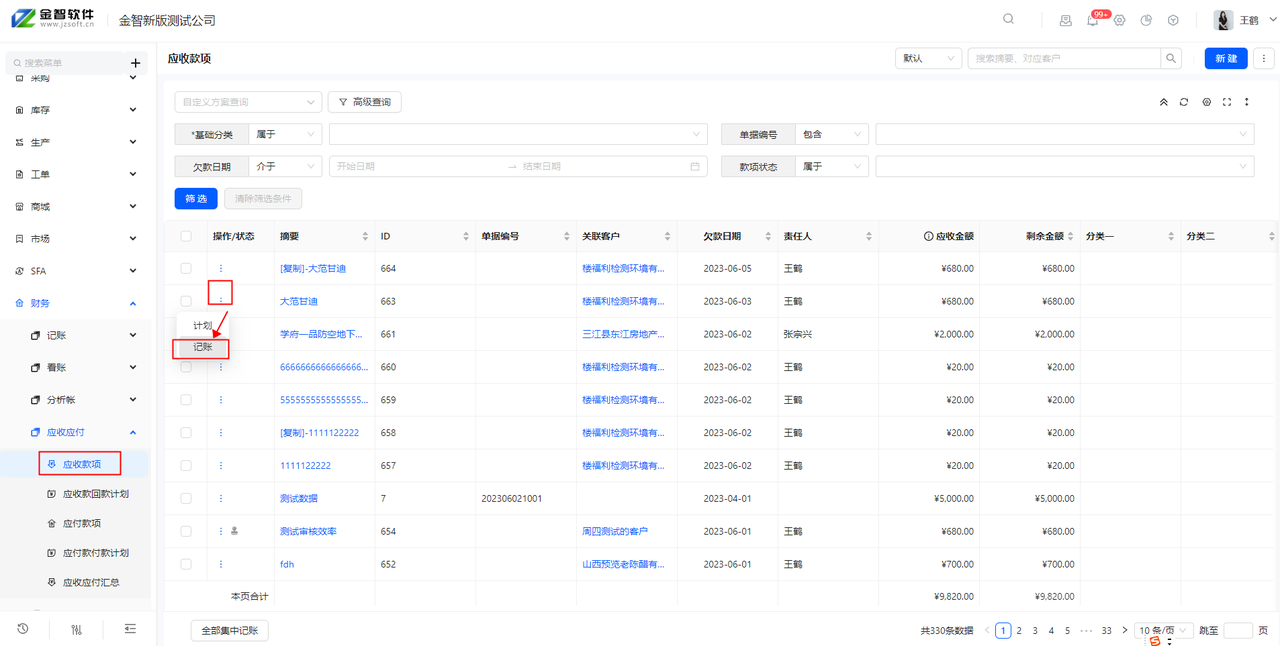Open the 属于 operator dropdown for 基础分类

click(x=285, y=134)
